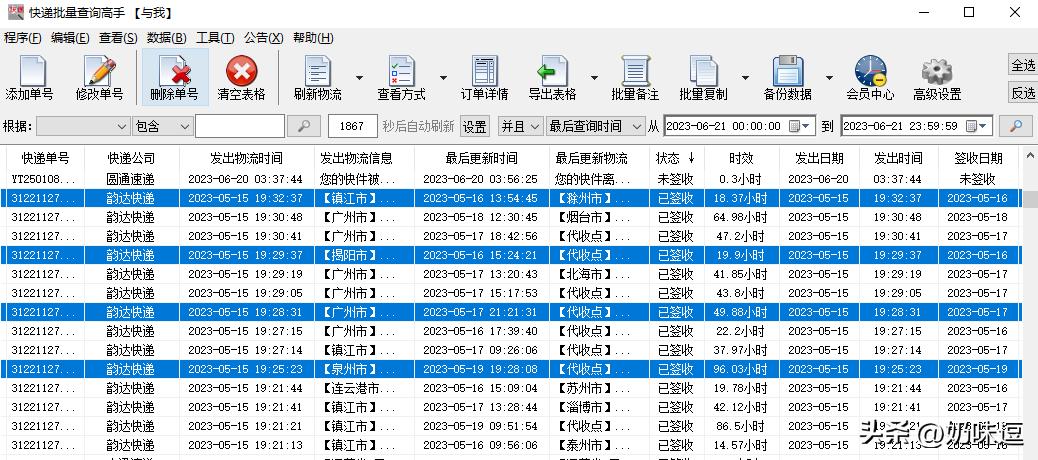Viewport: 1038px width, 460px height.
Task: Expand the 批量复制 dropdown arrow
Action: [745, 77]
